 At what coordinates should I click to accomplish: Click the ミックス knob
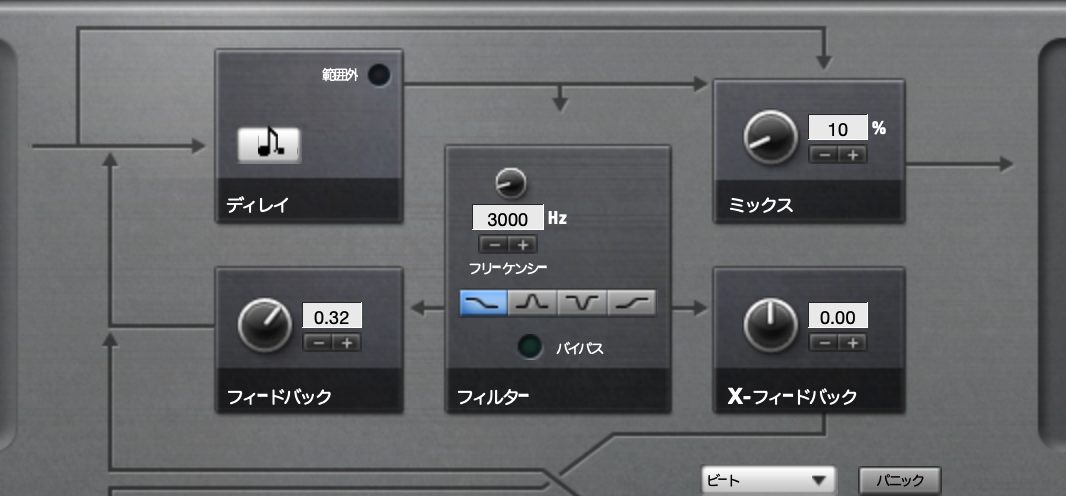770,137
